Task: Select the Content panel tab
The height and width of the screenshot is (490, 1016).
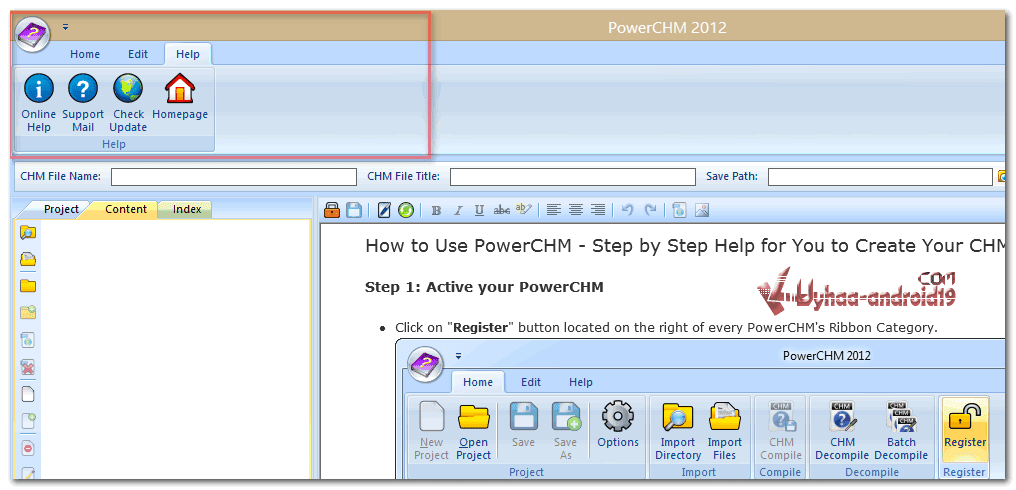Action: pos(126,209)
